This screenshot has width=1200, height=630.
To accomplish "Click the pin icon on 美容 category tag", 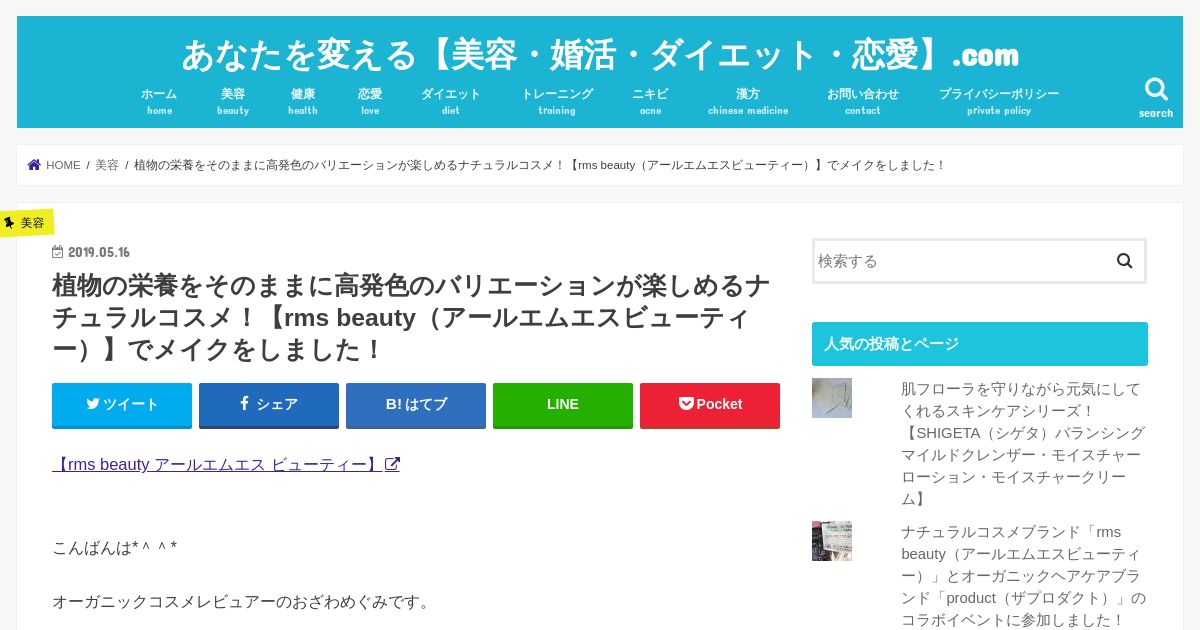I will (9, 222).
